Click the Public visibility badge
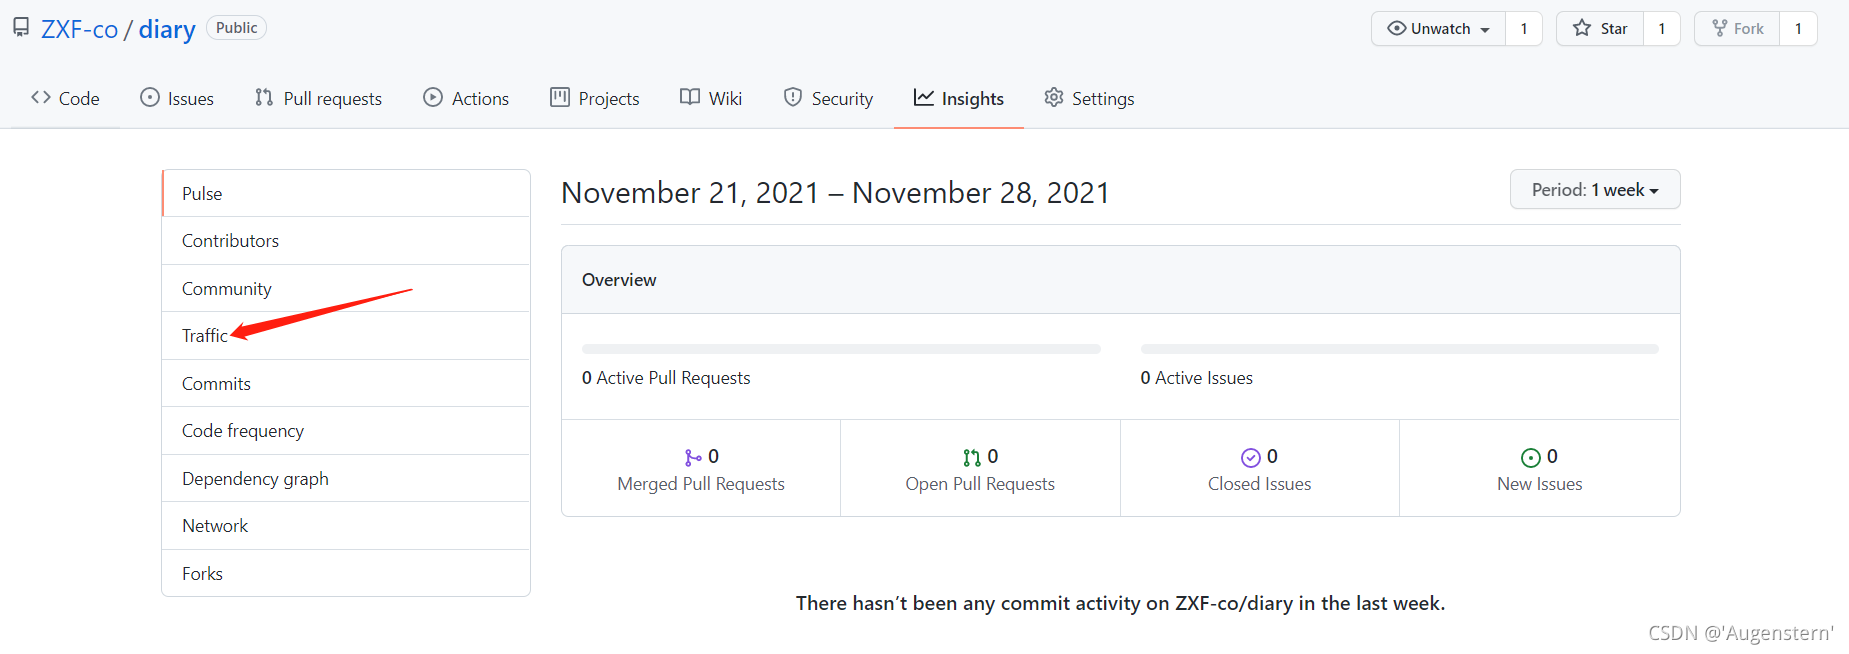 tap(236, 28)
